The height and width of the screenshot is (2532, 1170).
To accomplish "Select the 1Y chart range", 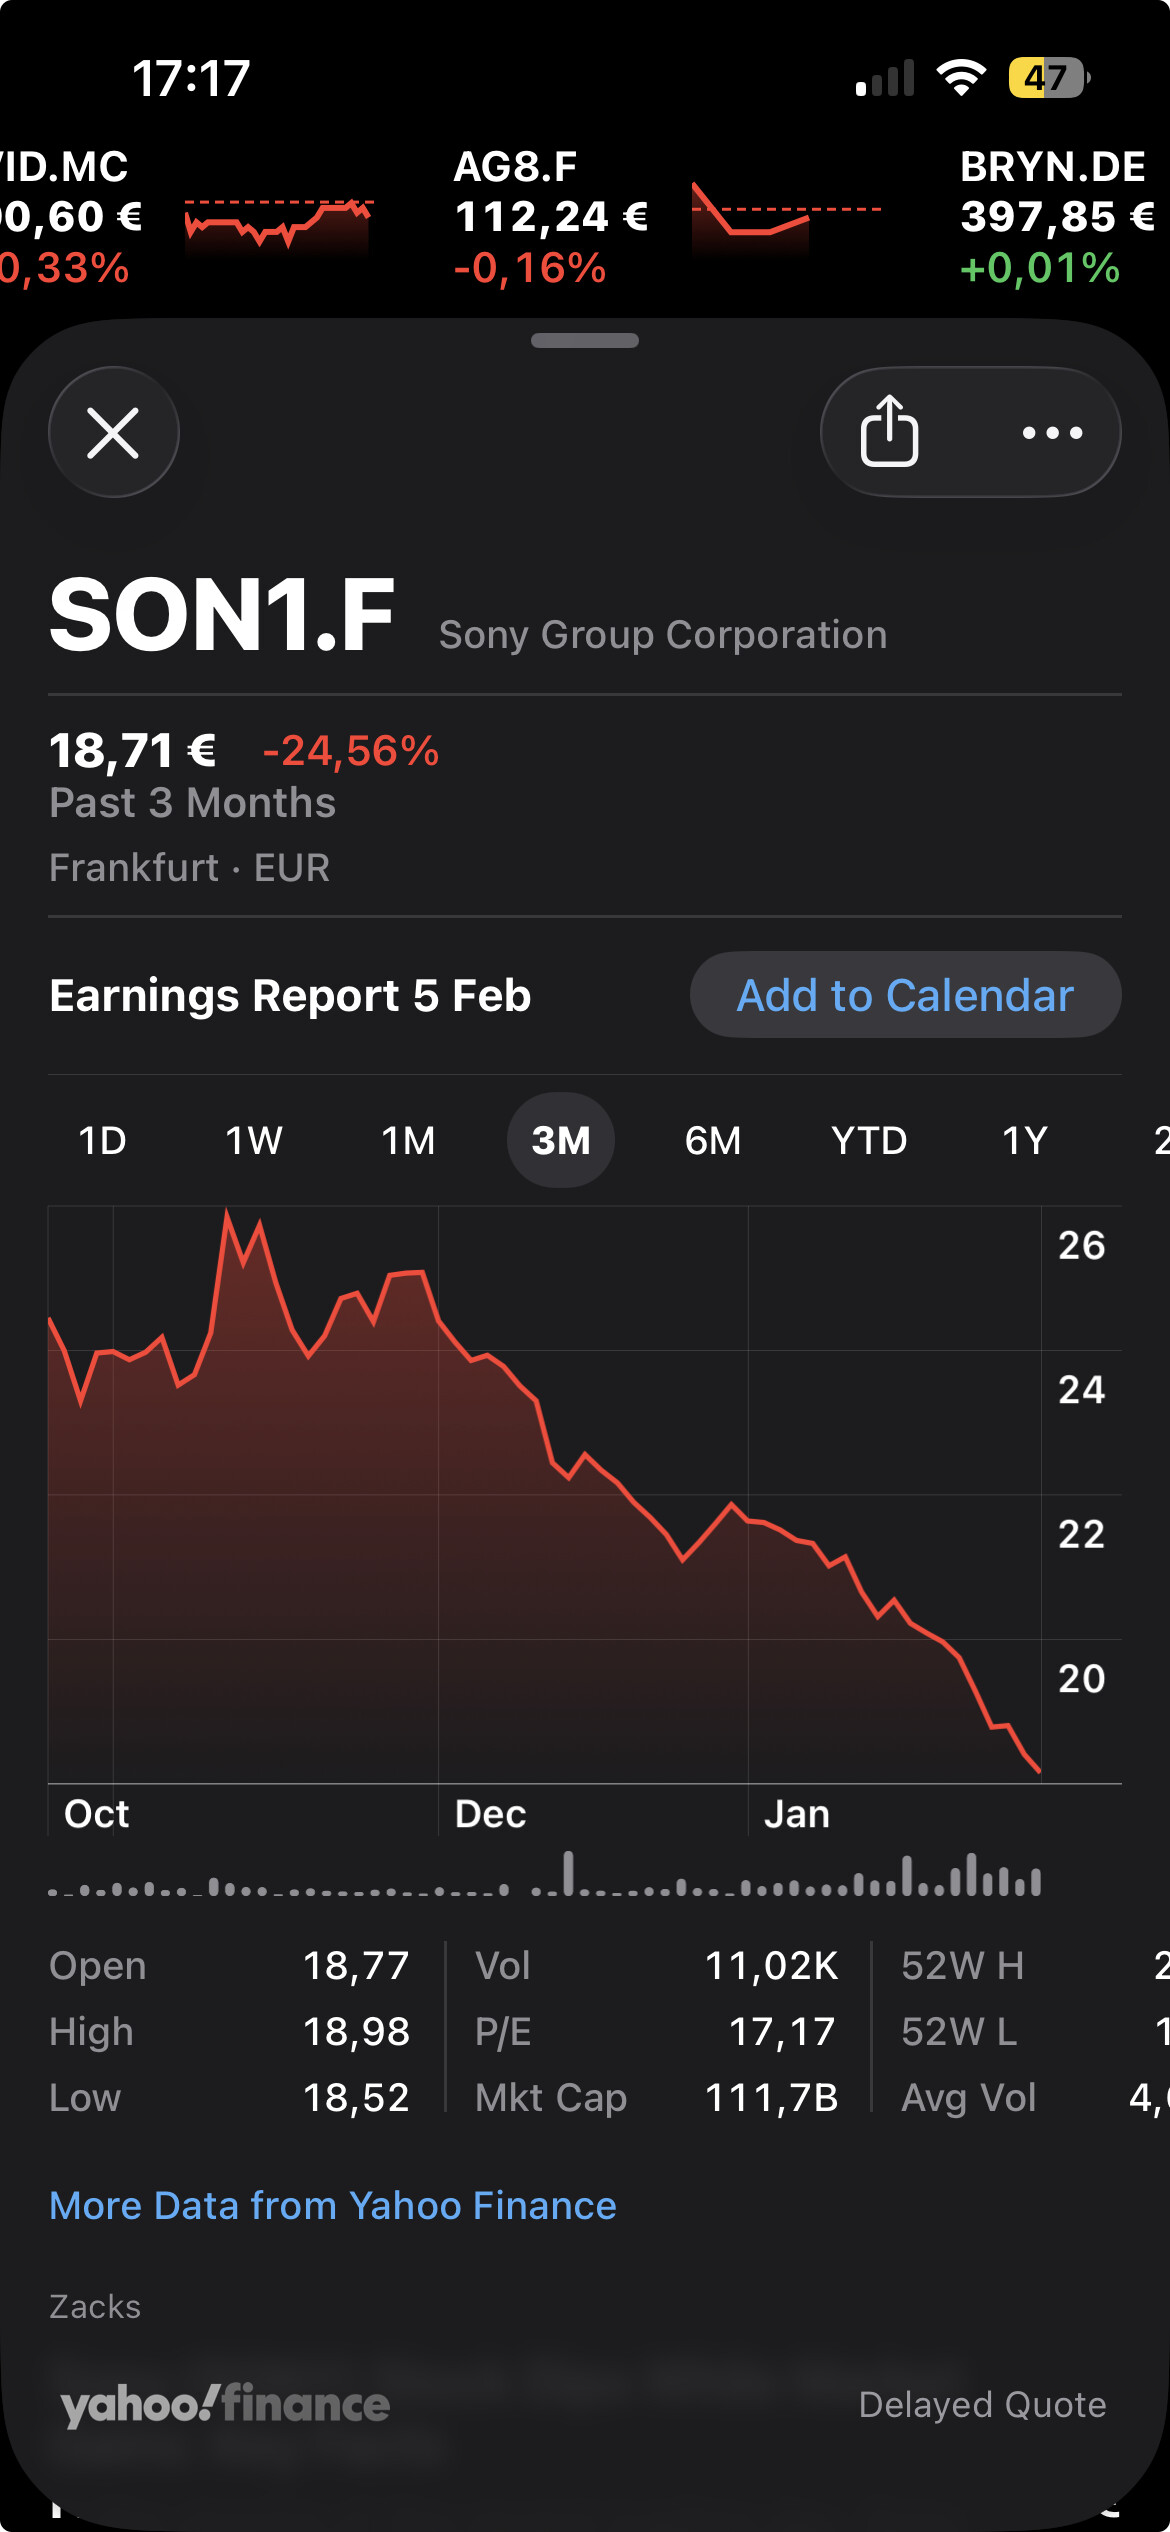I will [1025, 1141].
